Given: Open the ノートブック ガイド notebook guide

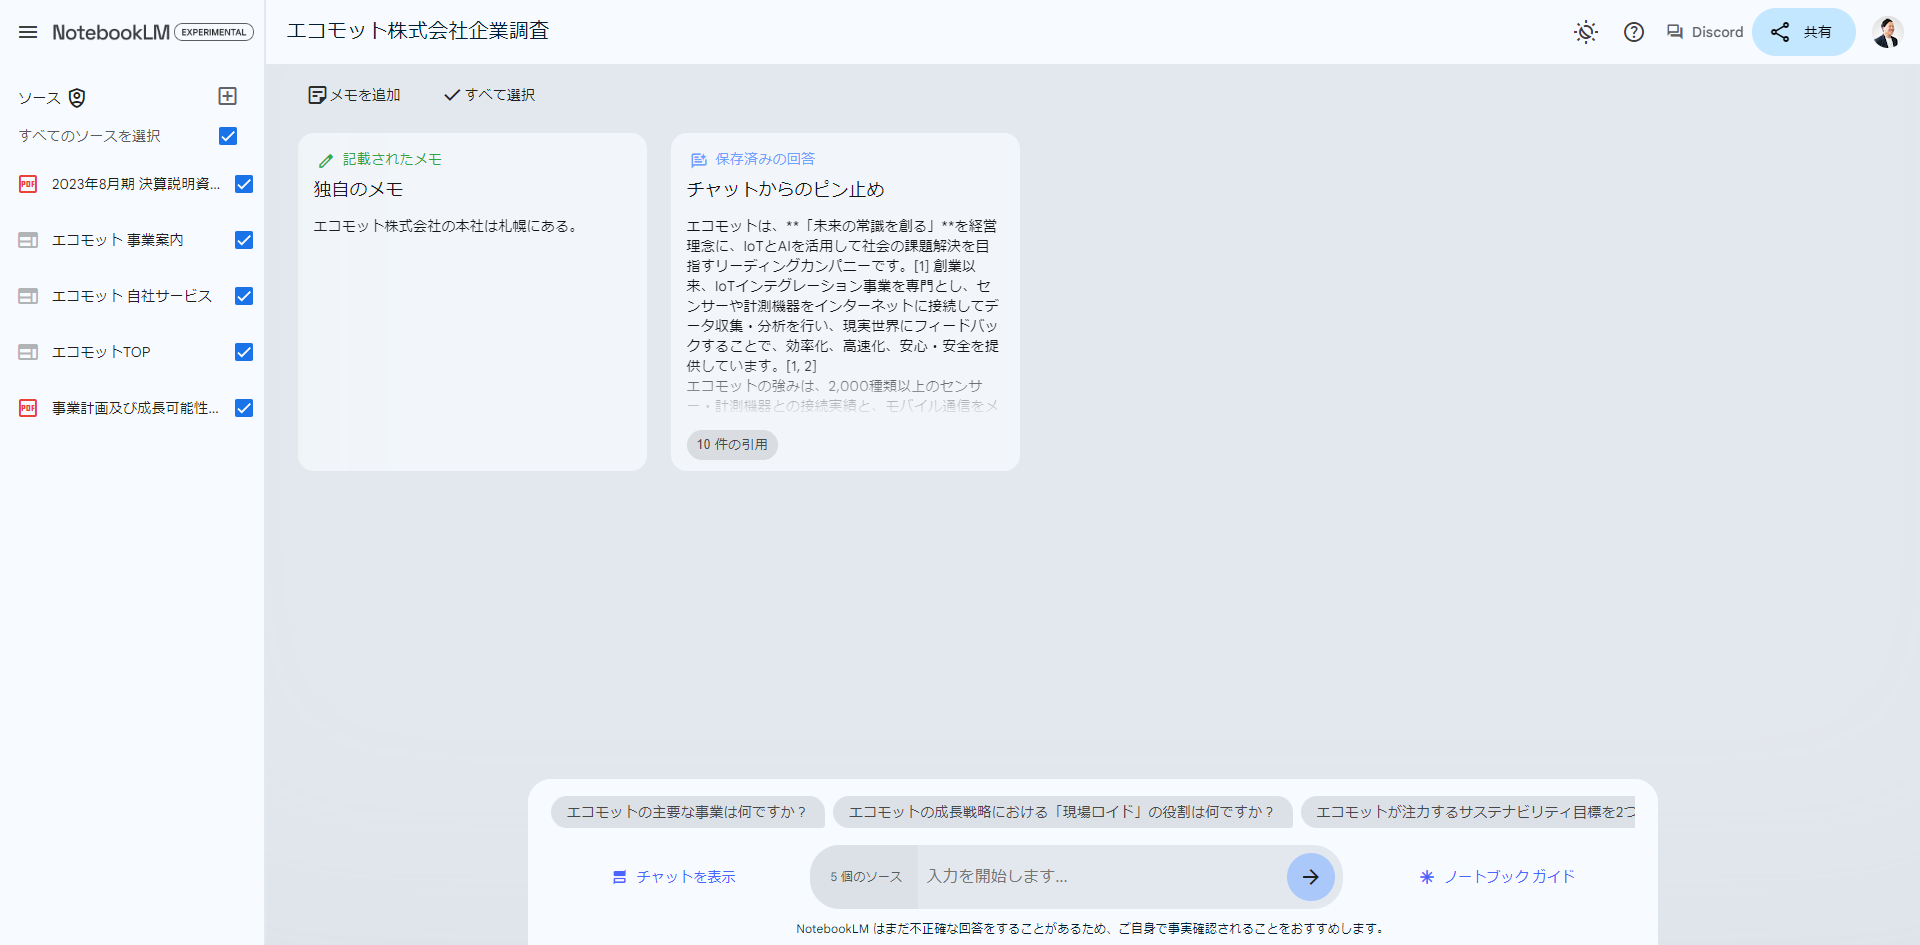Looking at the screenshot, I should (1497, 877).
